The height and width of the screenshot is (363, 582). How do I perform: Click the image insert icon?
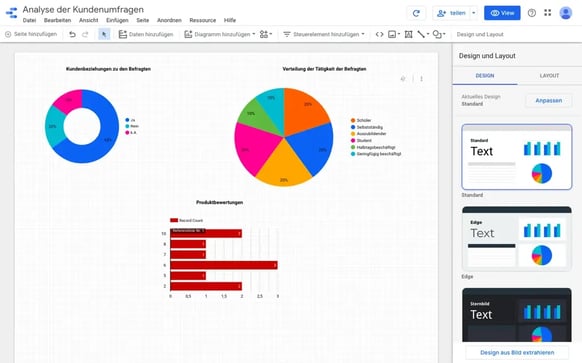click(x=392, y=35)
